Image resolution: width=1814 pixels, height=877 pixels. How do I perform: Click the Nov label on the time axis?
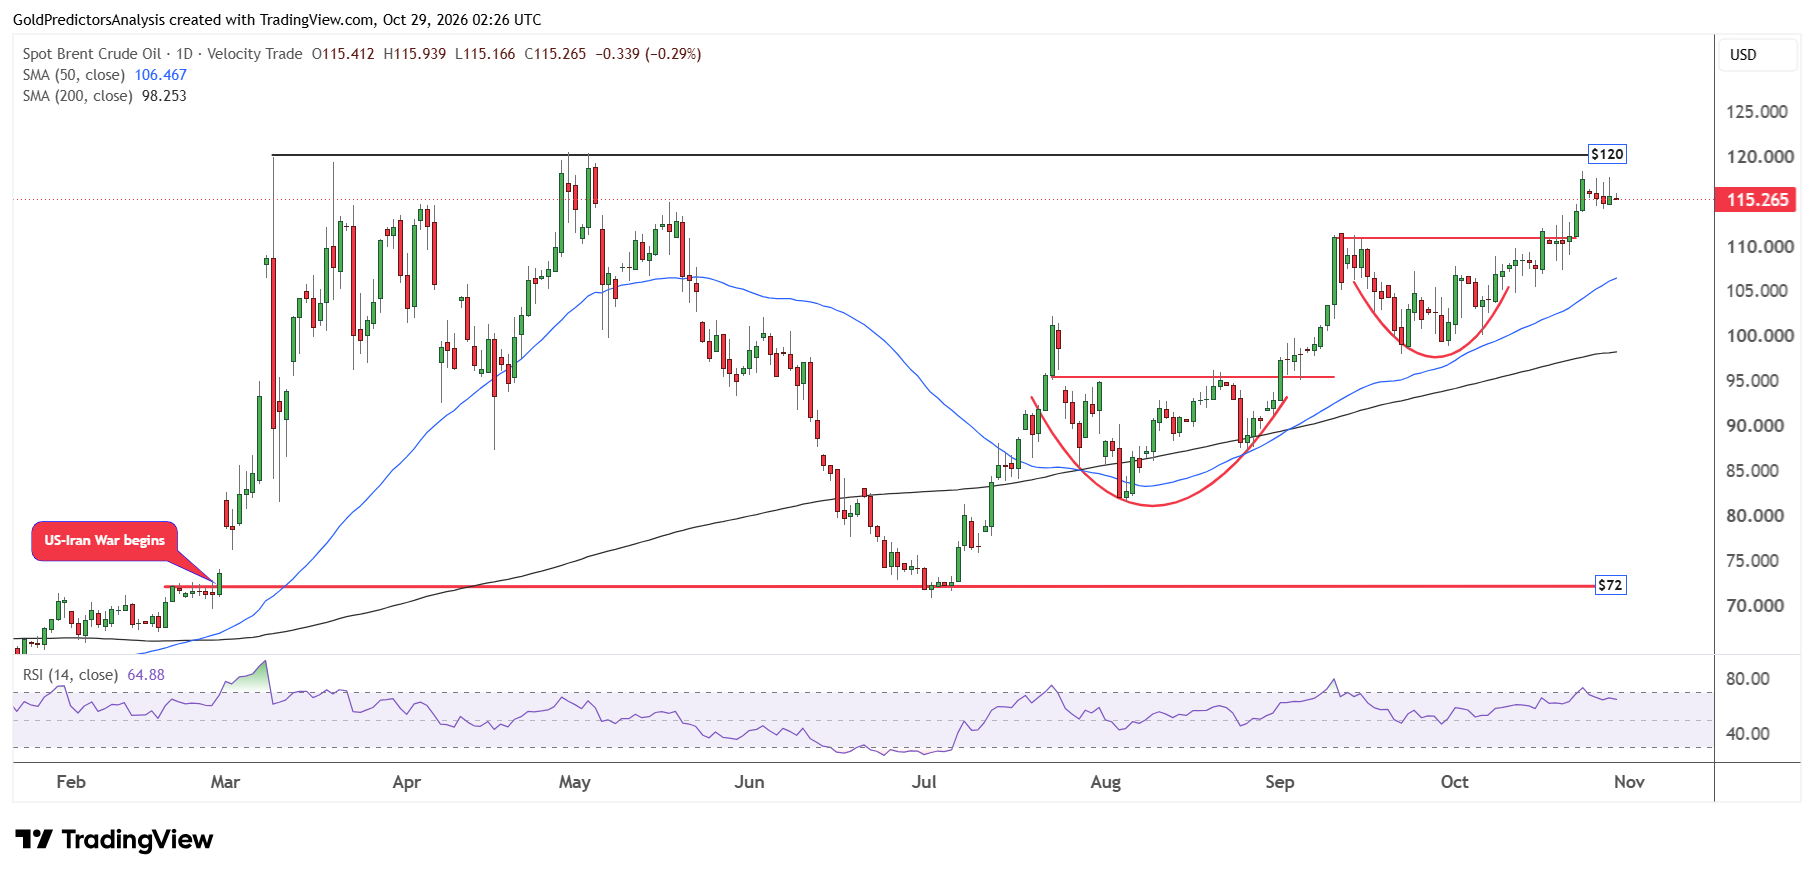coord(1629,782)
